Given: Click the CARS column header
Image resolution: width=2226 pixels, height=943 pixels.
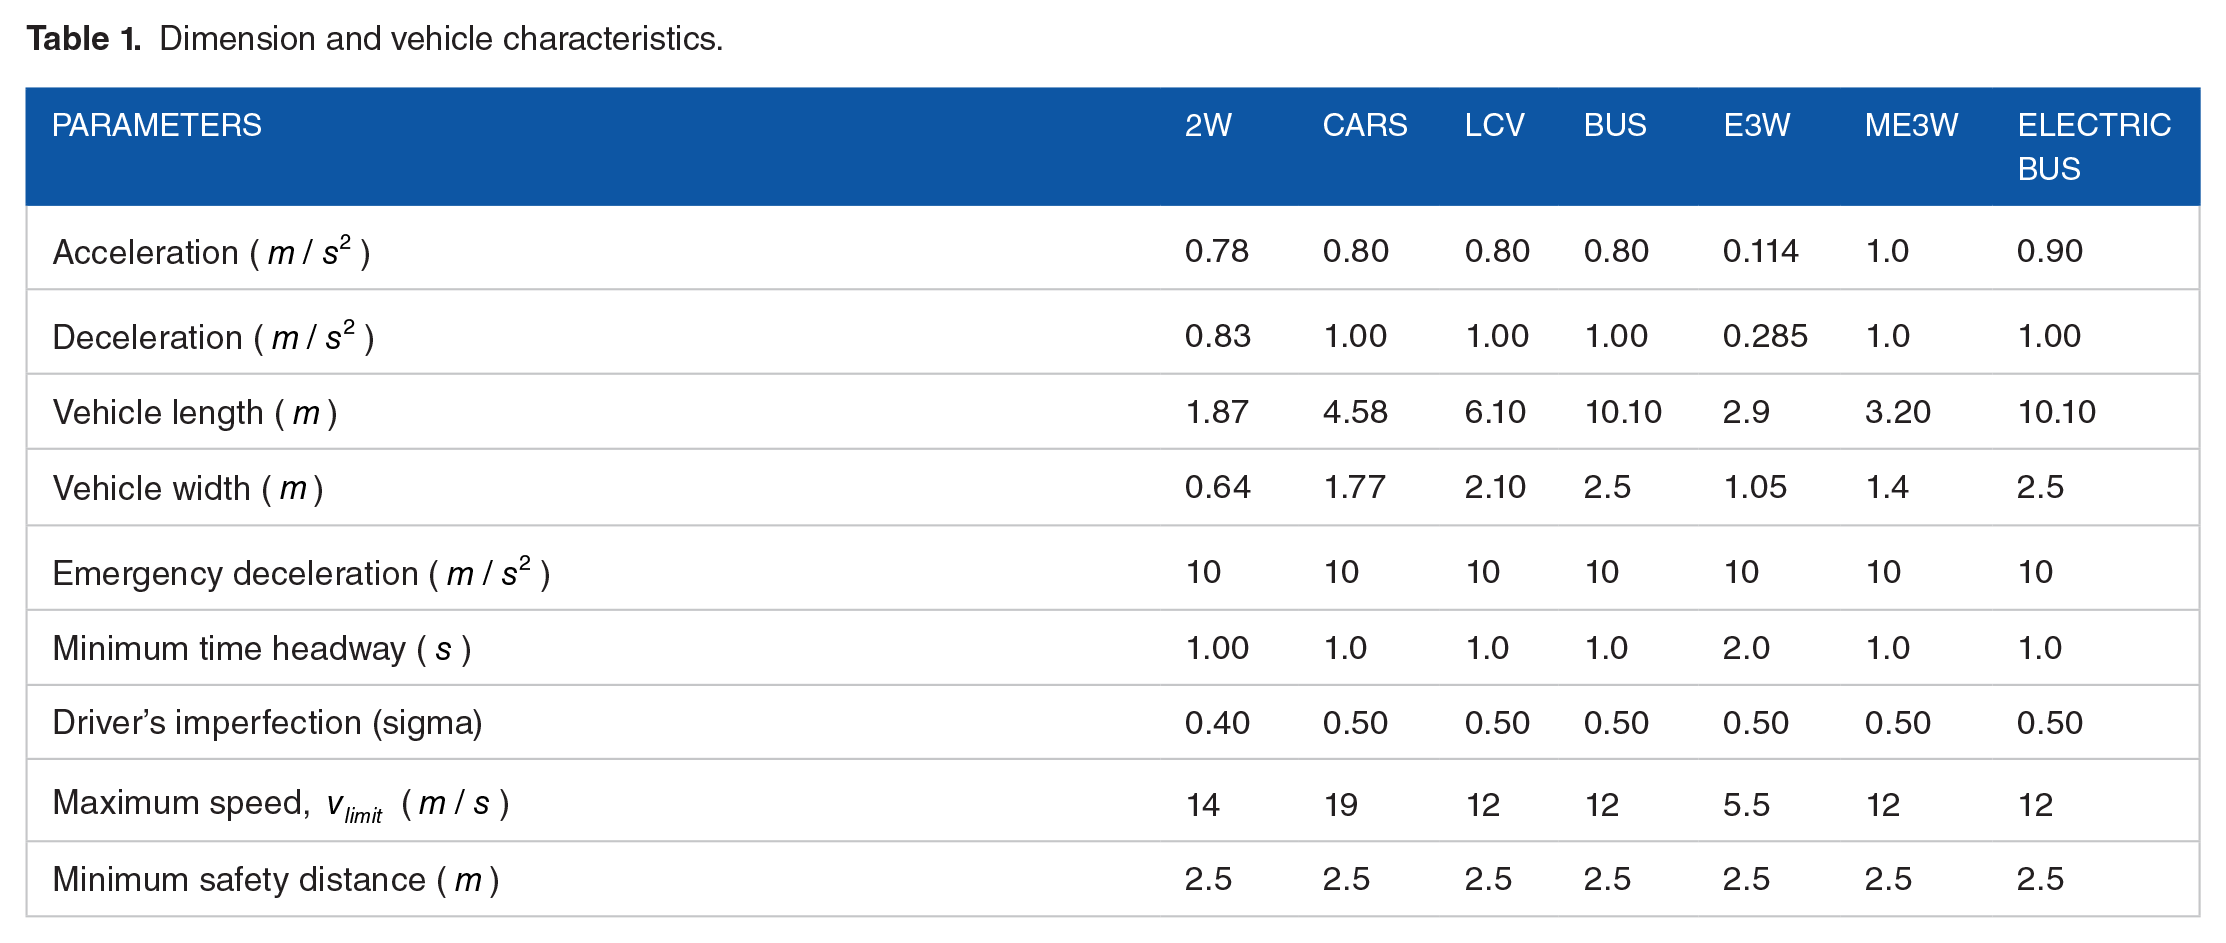Looking at the screenshot, I should point(1365,125).
